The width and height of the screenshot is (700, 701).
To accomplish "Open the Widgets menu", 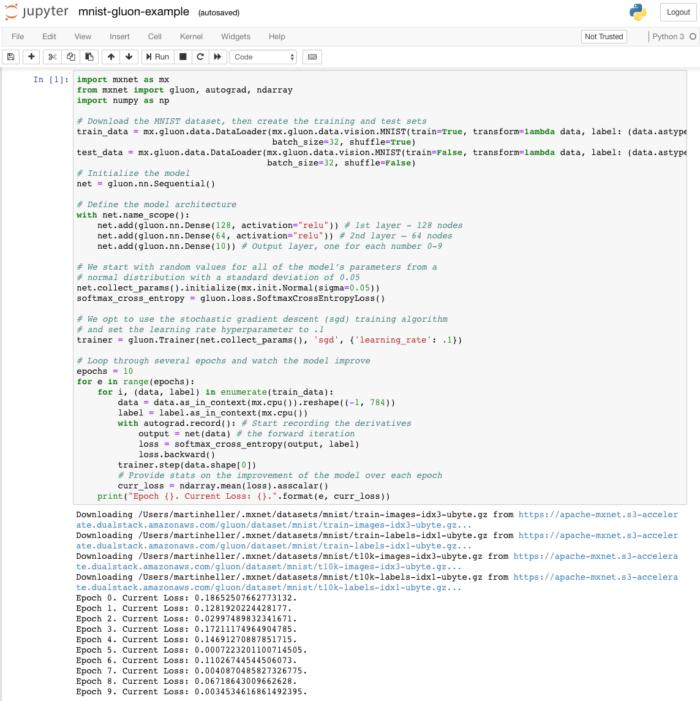I will pyautogui.click(x=236, y=37).
